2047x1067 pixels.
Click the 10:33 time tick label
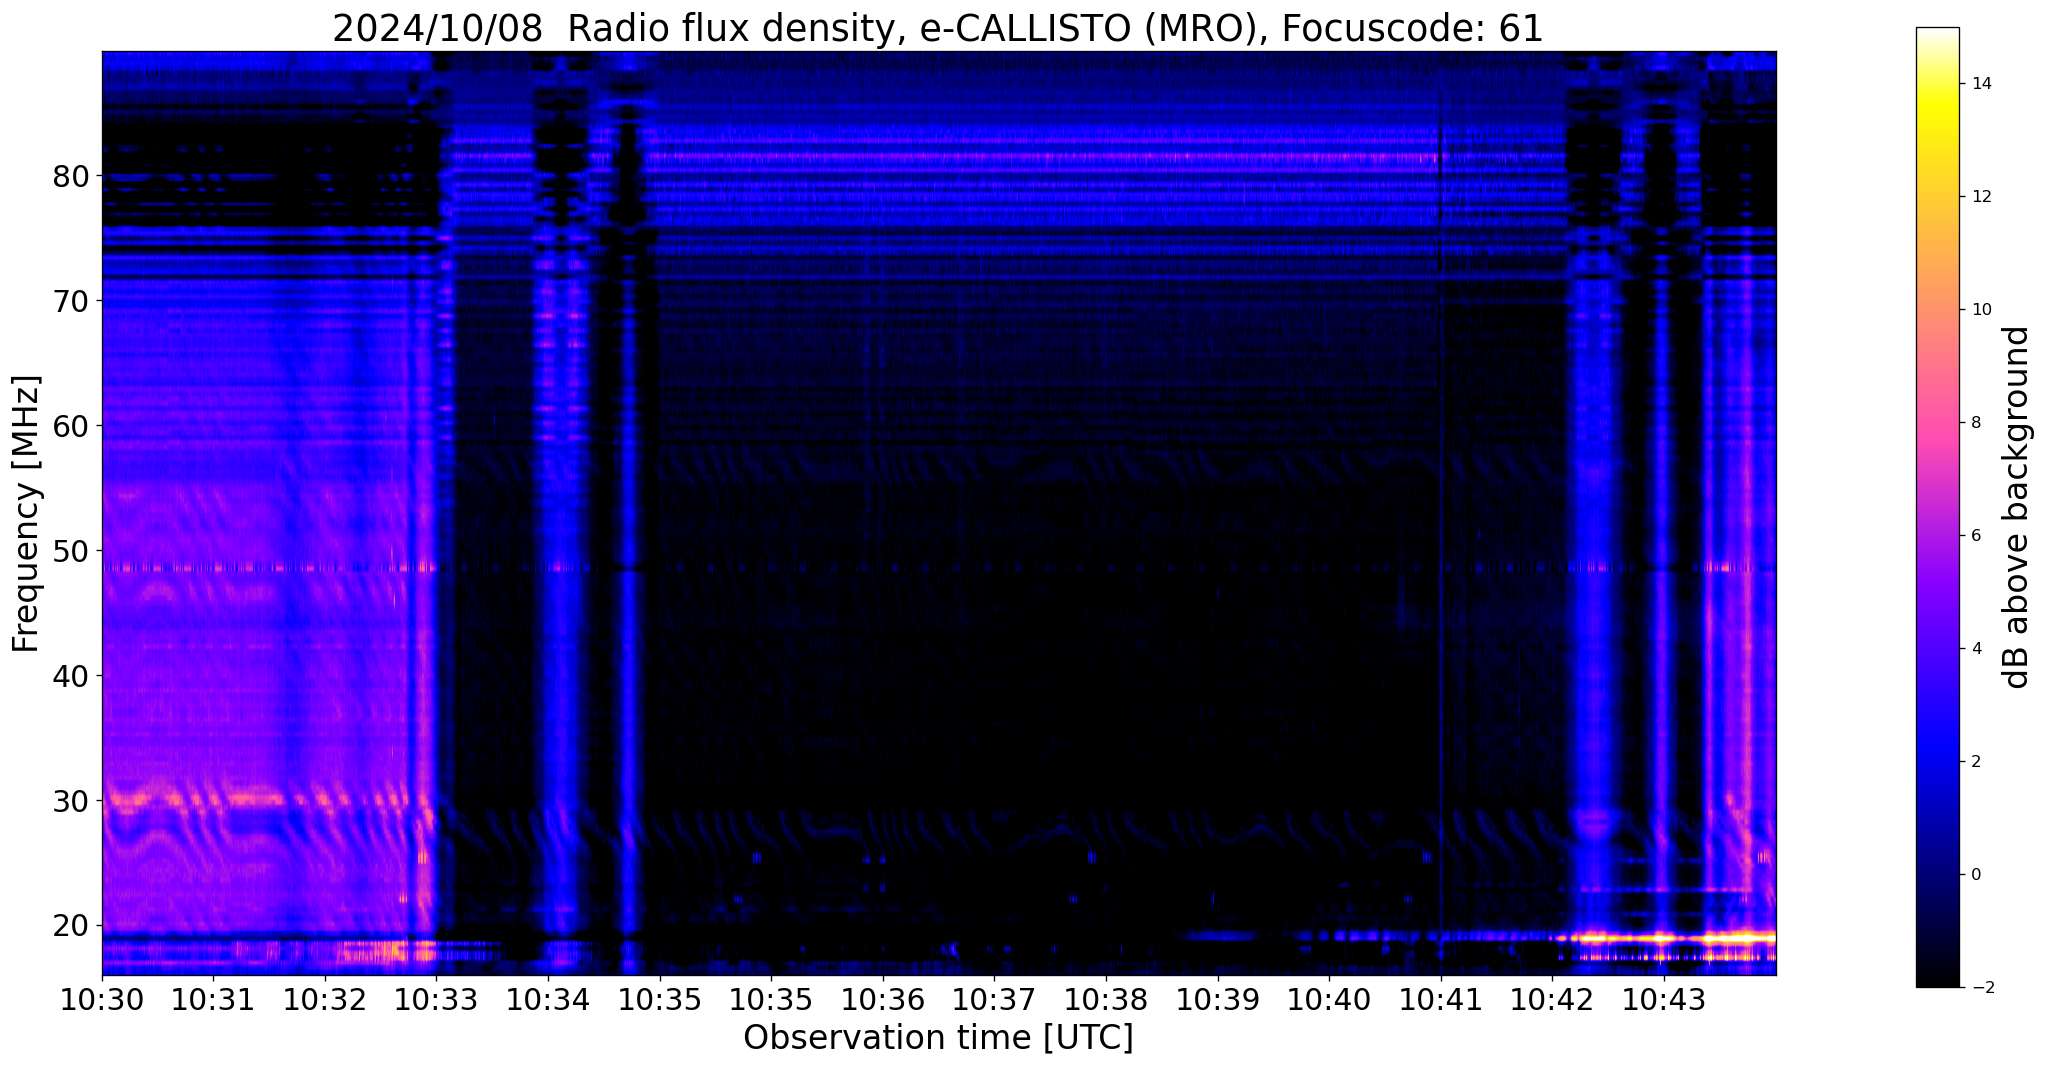click(436, 999)
